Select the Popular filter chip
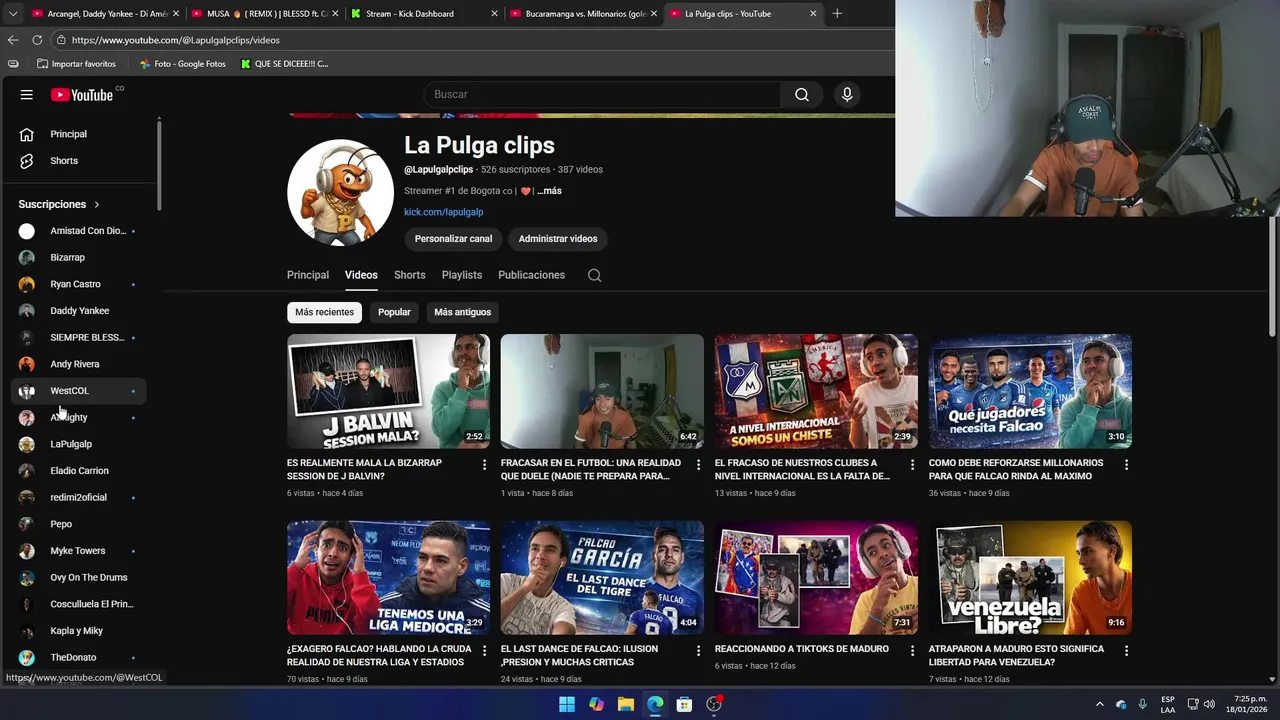1280x720 pixels. [x=394, y=312]
